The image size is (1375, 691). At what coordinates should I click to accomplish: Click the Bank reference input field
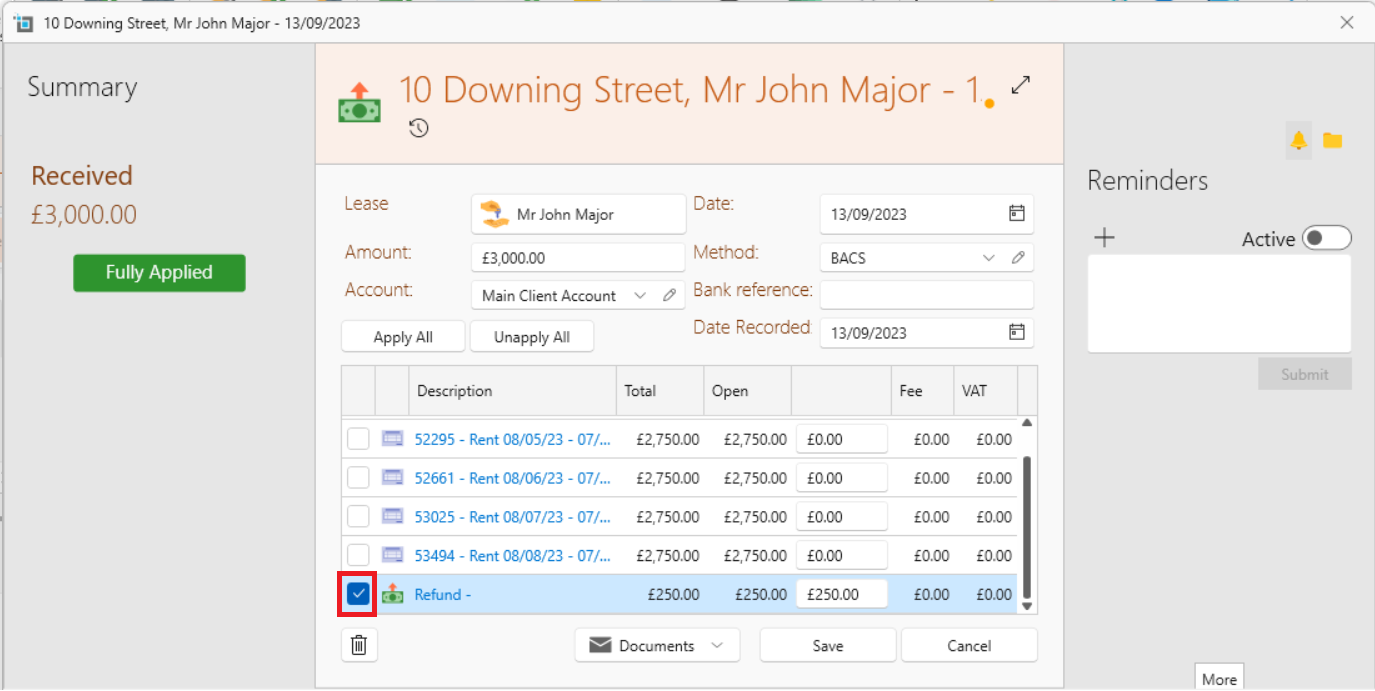[926, 295]
